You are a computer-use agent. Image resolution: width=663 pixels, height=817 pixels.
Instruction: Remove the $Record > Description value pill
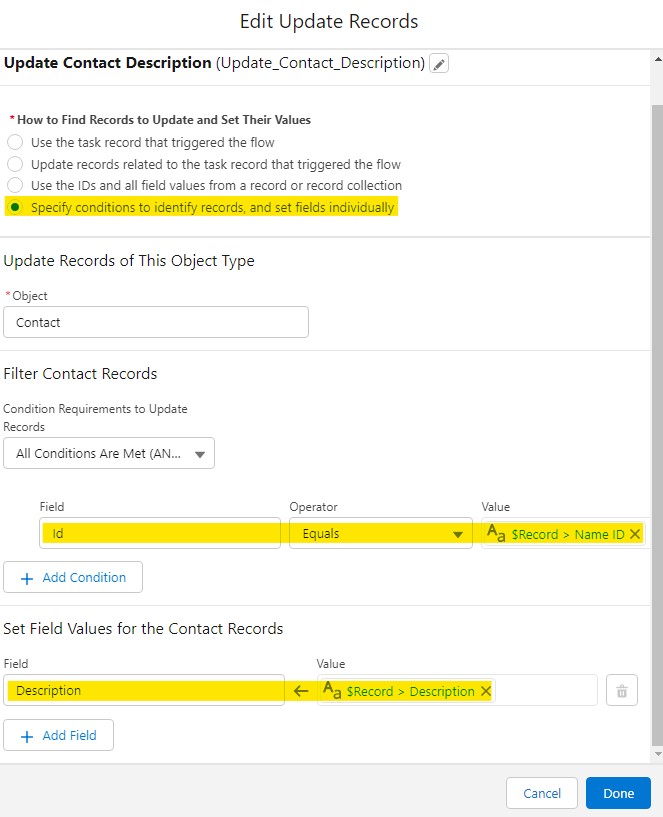(x=486, y=691)
